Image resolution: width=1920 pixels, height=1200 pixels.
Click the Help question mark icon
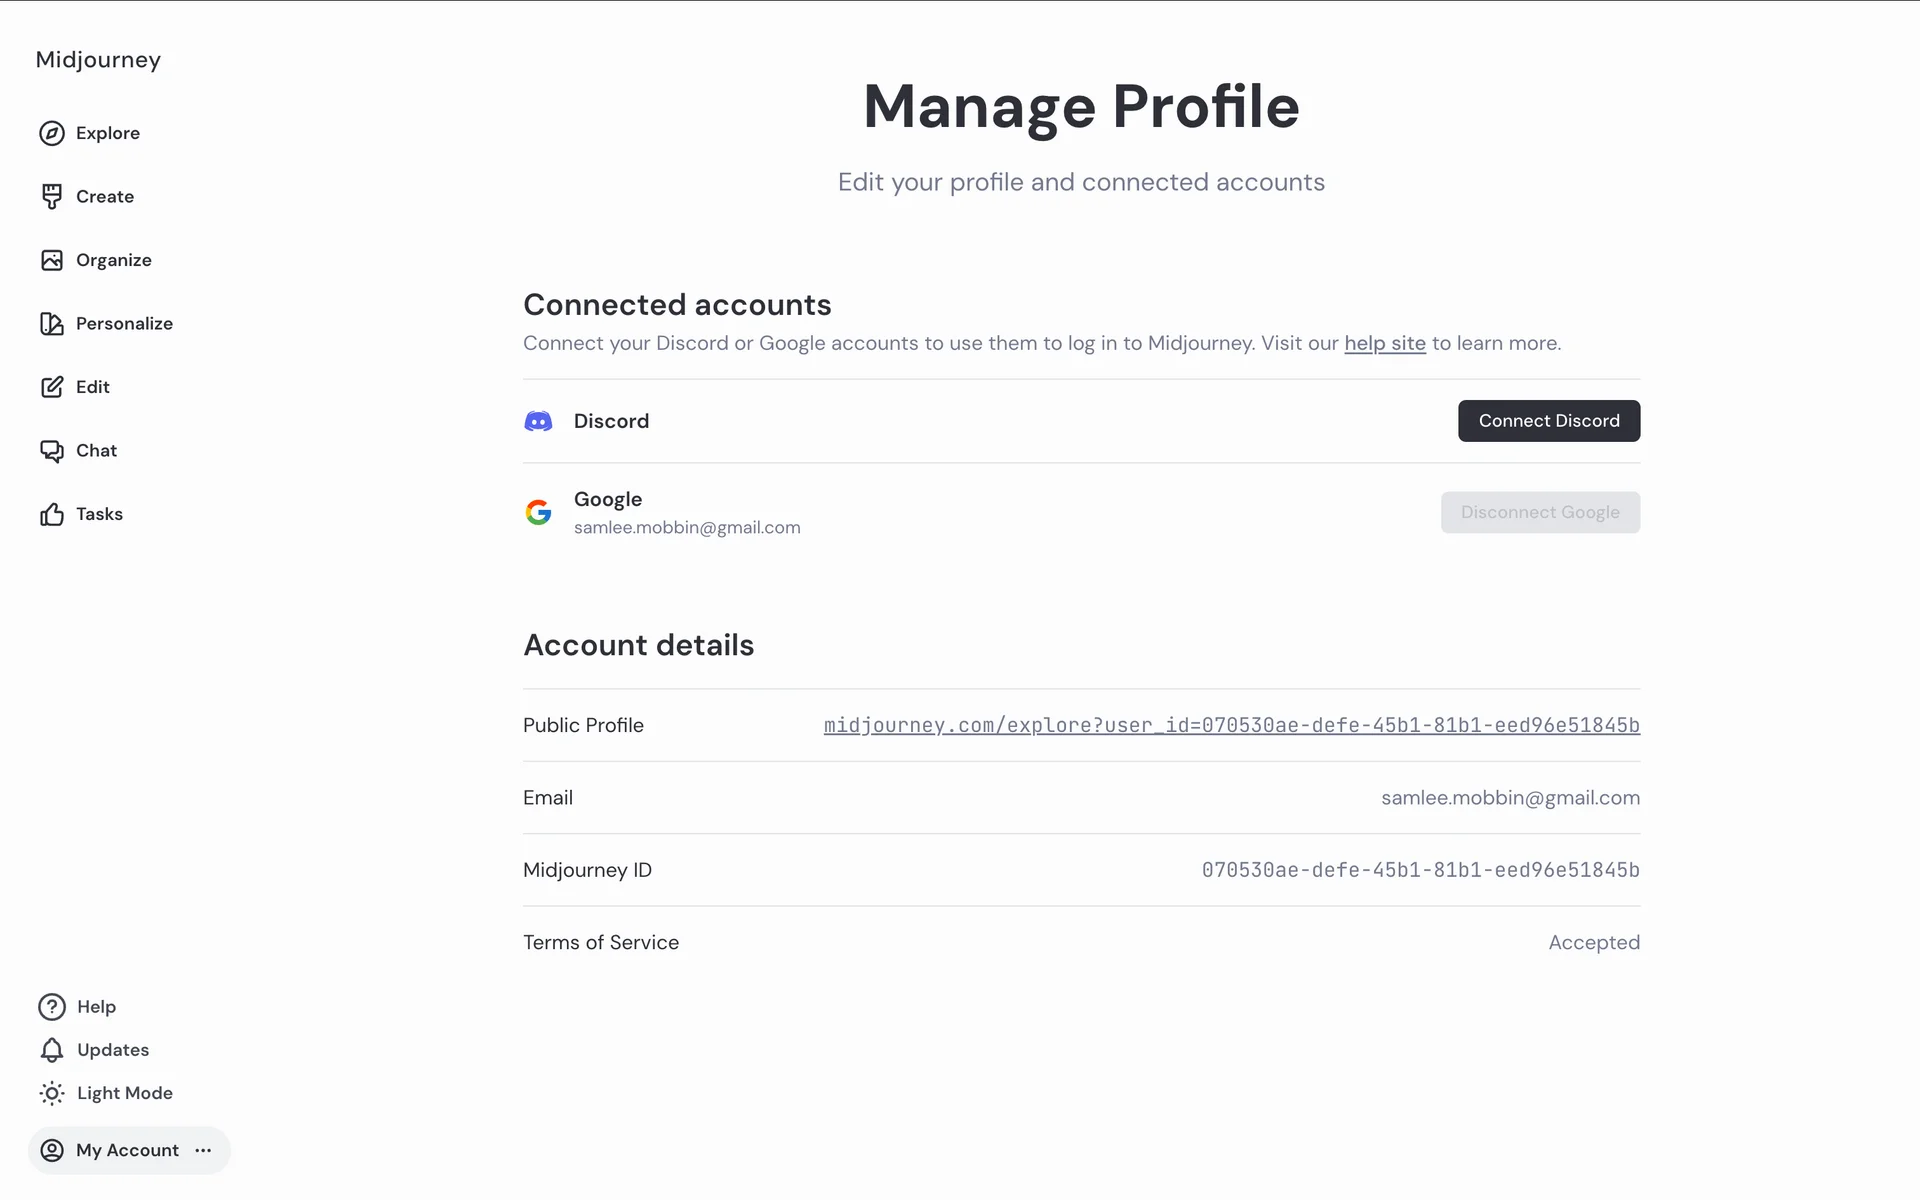(x=52, y=1007)
